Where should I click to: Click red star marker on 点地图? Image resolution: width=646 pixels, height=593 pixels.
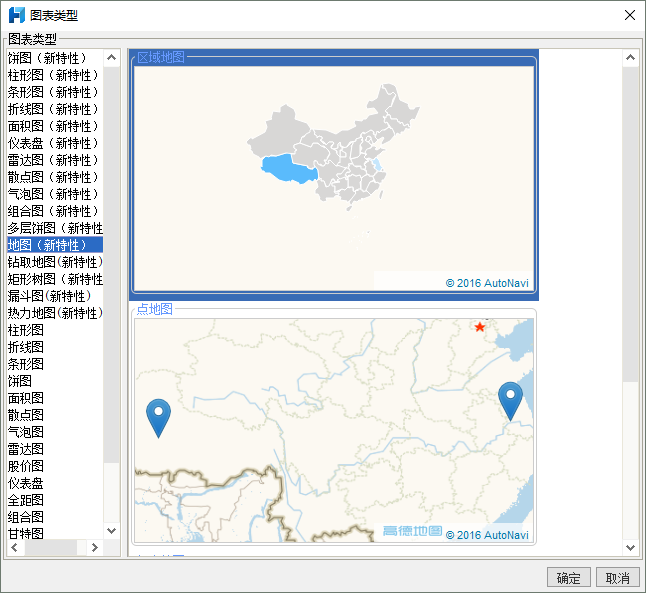coord(480,327)
